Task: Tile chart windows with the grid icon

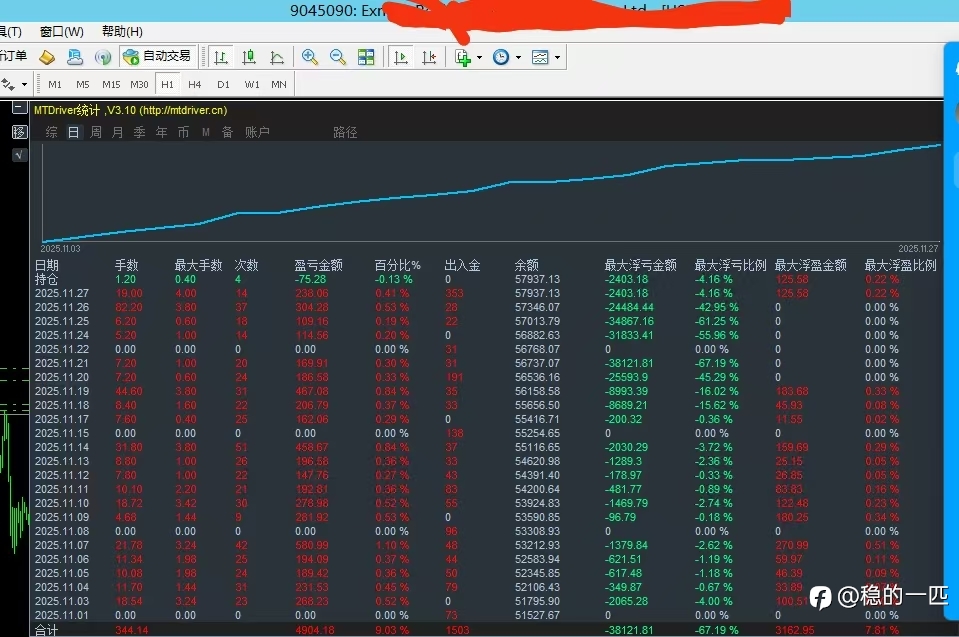Action: pos(366,57)
